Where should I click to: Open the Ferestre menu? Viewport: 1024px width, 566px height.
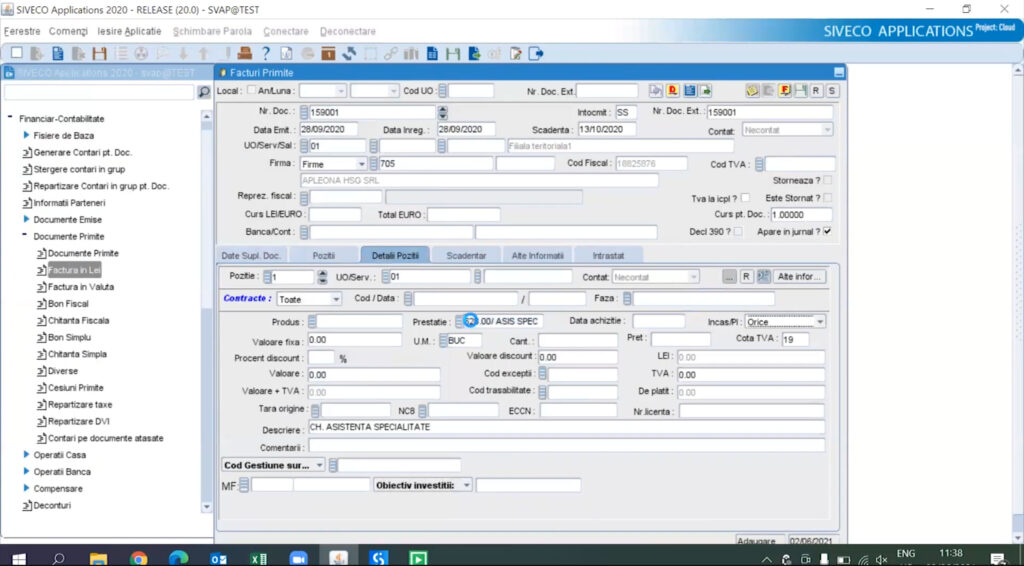coord(22,31)
